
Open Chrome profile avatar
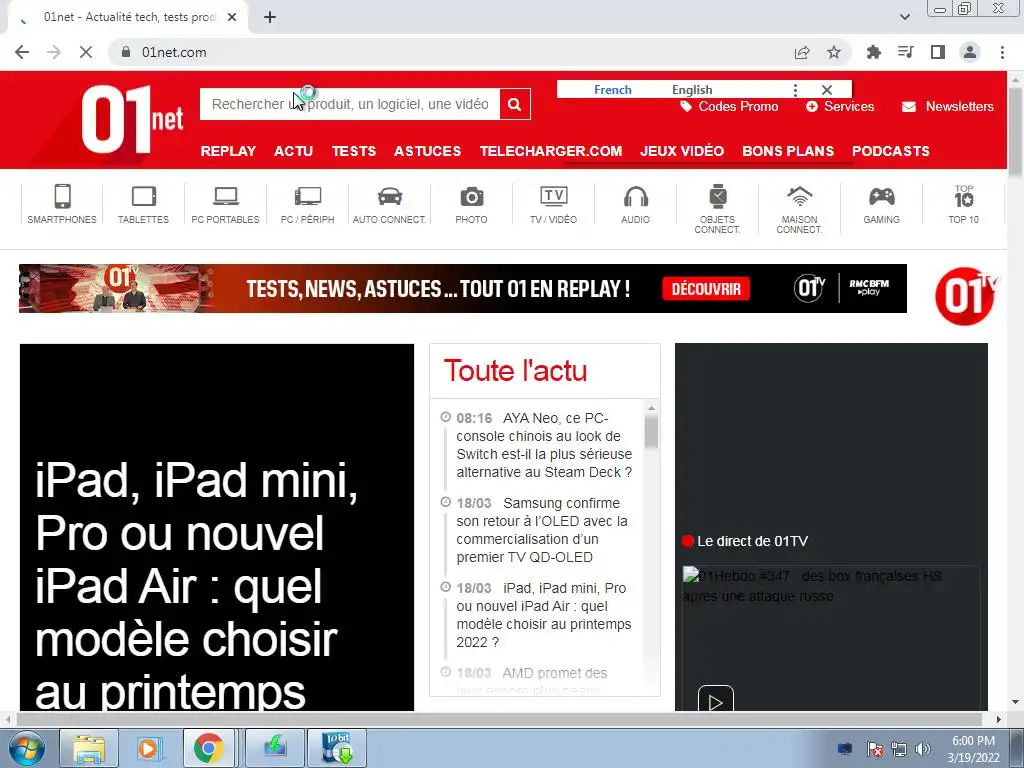click(970, 52)
